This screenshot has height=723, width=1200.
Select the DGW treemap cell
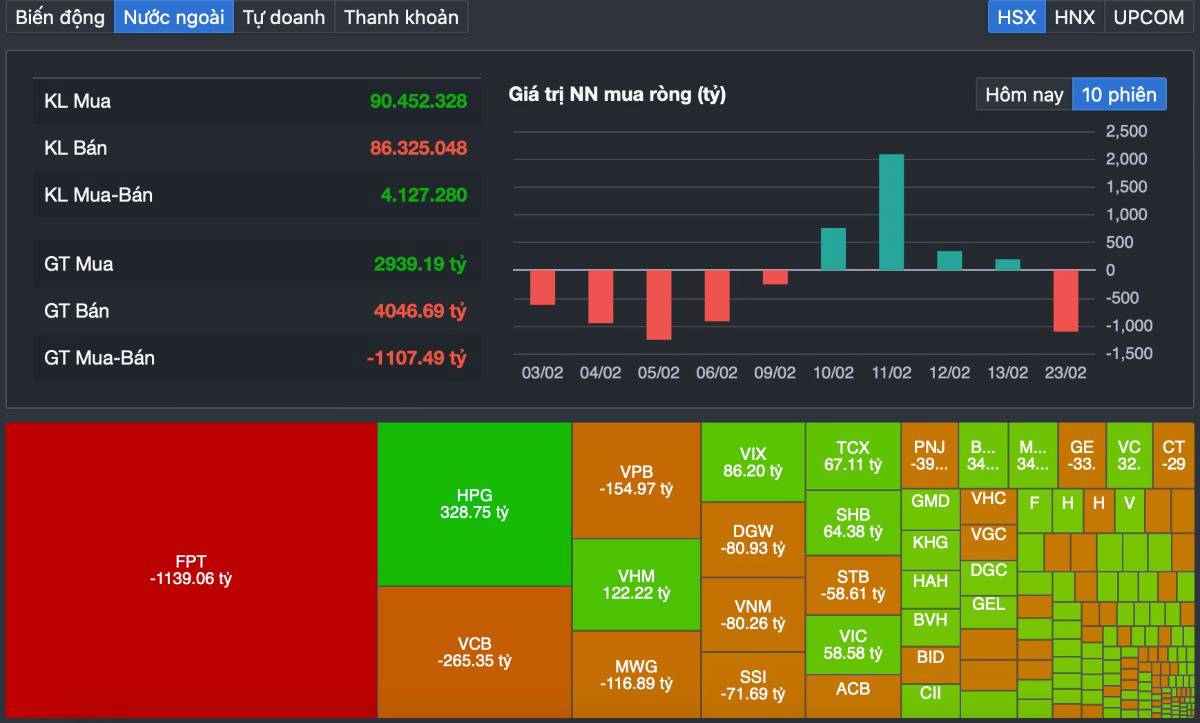click(x=753, y=540)
